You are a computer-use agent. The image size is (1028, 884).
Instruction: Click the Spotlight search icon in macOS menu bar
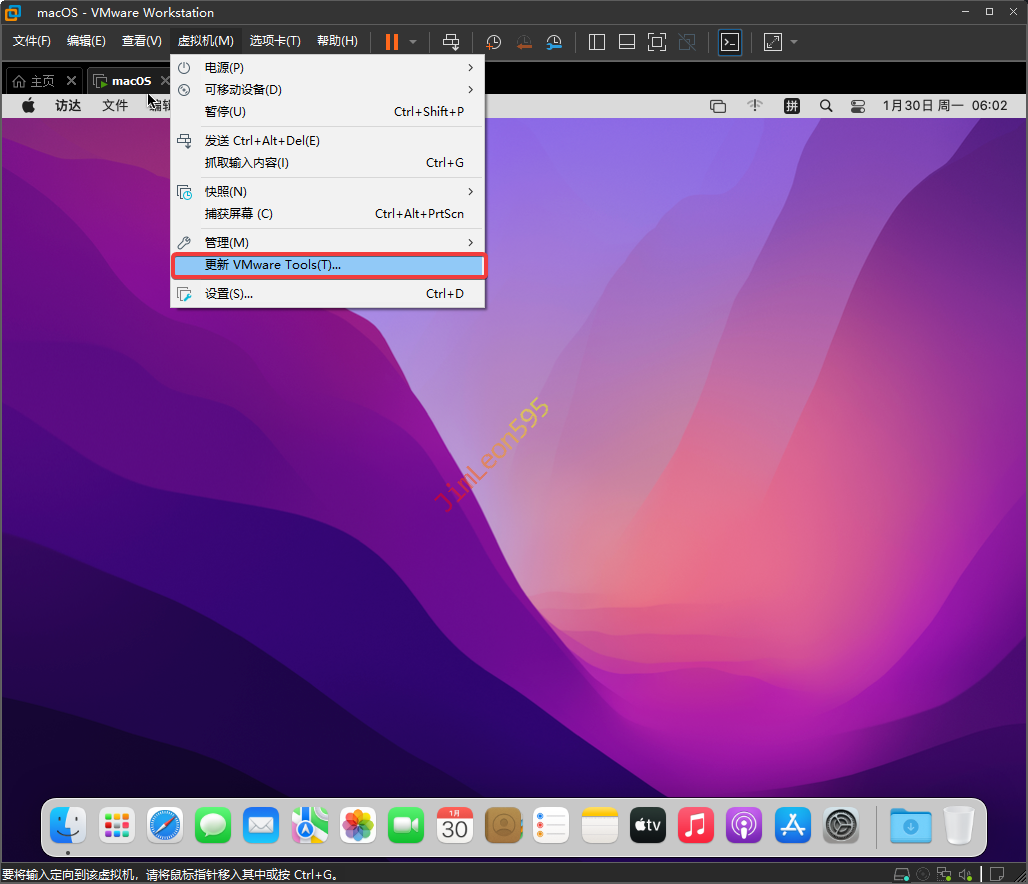[826, 106]
